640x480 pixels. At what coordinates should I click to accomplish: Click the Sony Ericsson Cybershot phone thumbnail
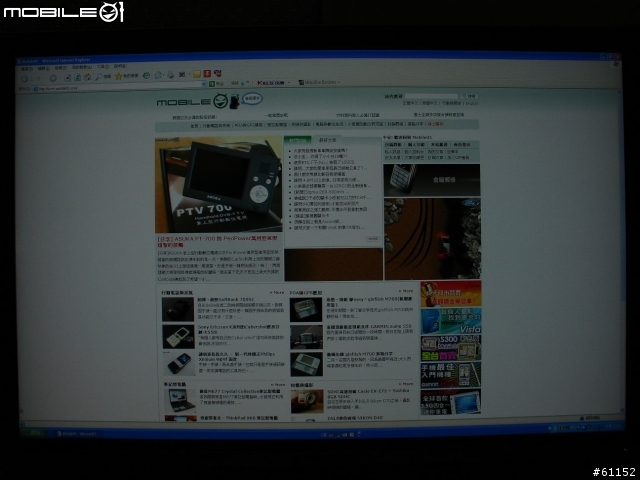(x=178, y=337)
